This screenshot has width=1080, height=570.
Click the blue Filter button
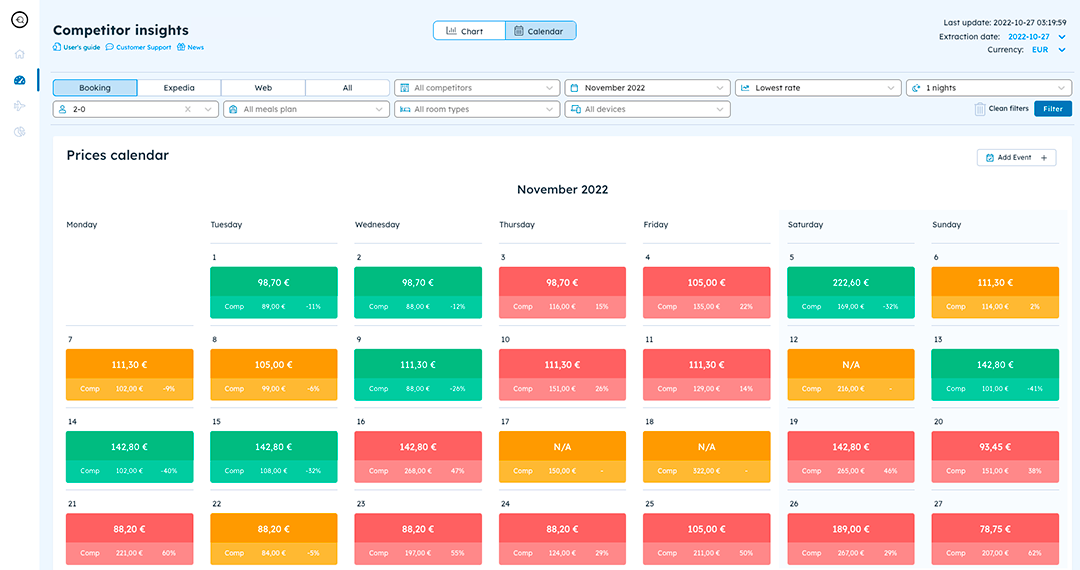tap(1052, 109)
